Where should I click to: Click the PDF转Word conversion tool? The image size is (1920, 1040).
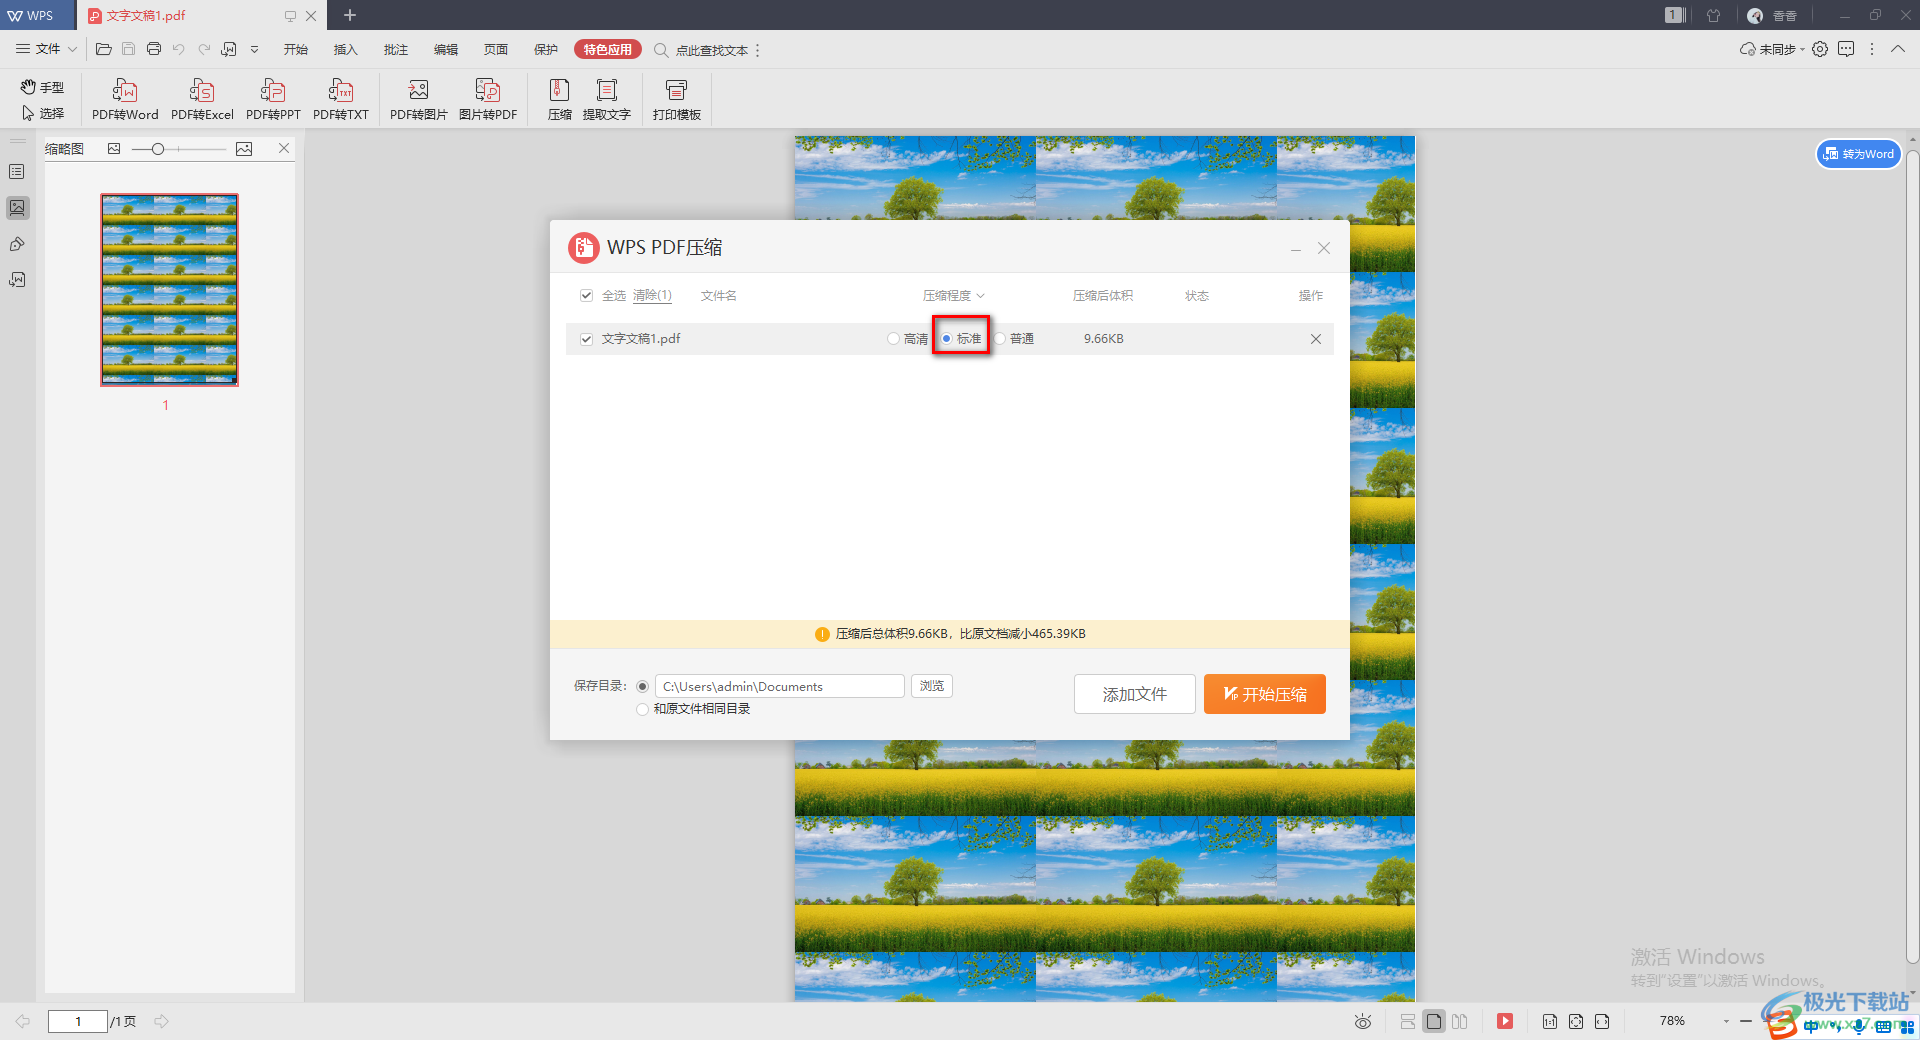125,100
